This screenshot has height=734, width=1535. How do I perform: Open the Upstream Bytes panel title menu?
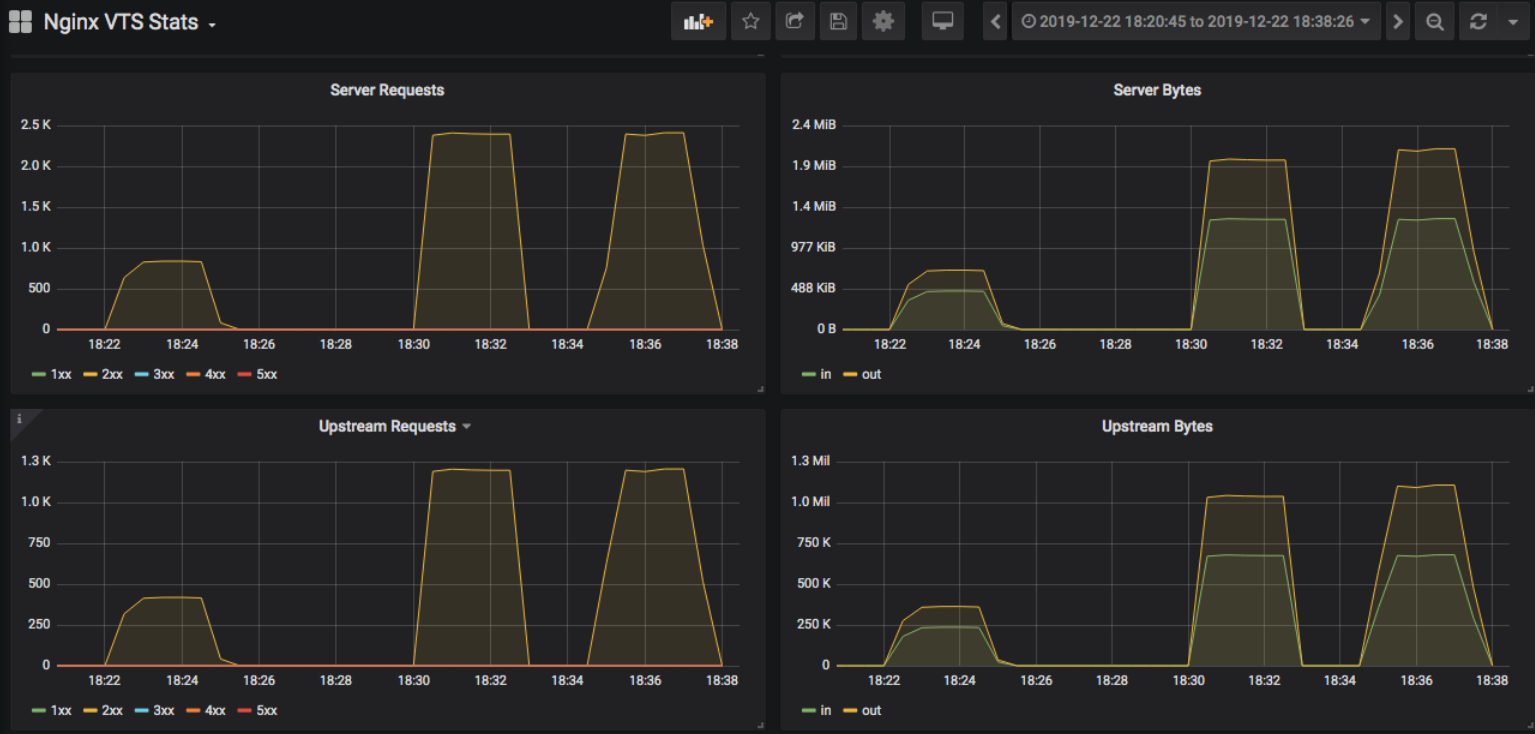pos(1157,426)
